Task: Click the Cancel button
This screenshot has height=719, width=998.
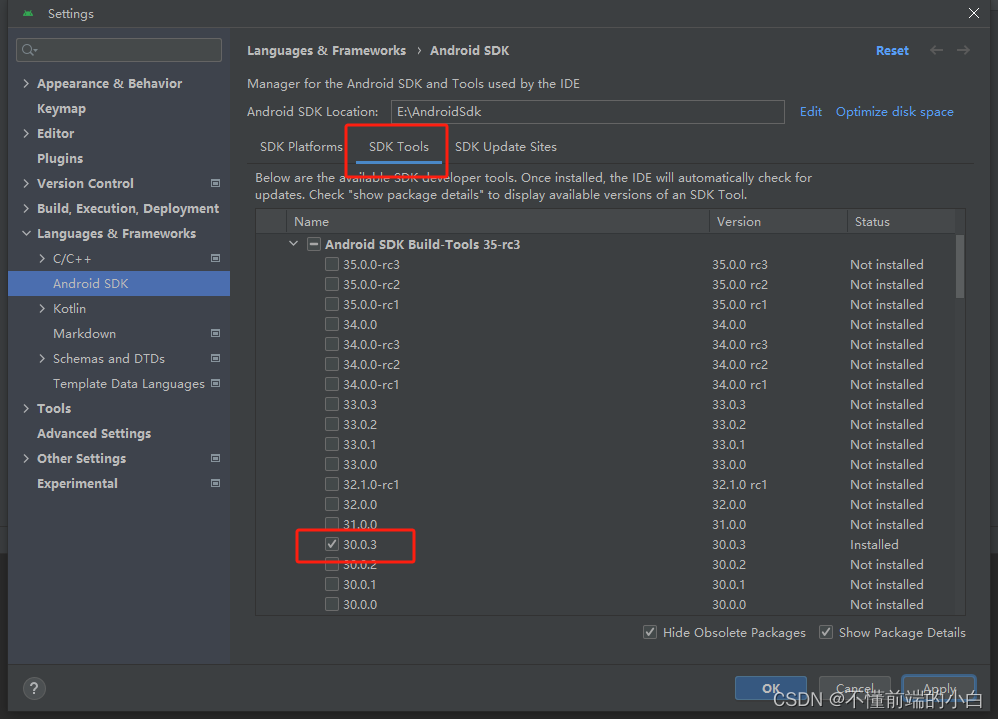Action: (854, 688)
